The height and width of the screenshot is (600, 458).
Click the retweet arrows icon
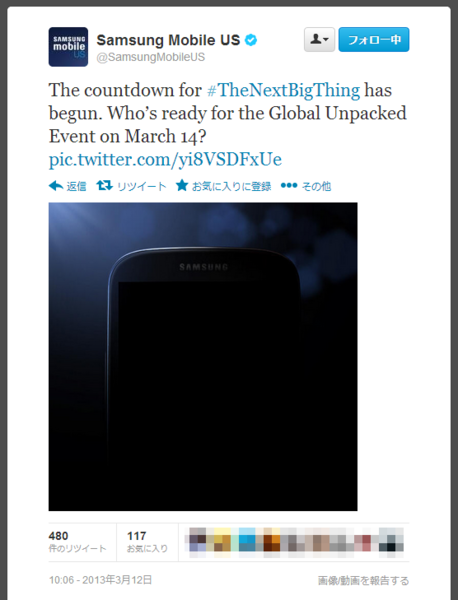(104, 186)
